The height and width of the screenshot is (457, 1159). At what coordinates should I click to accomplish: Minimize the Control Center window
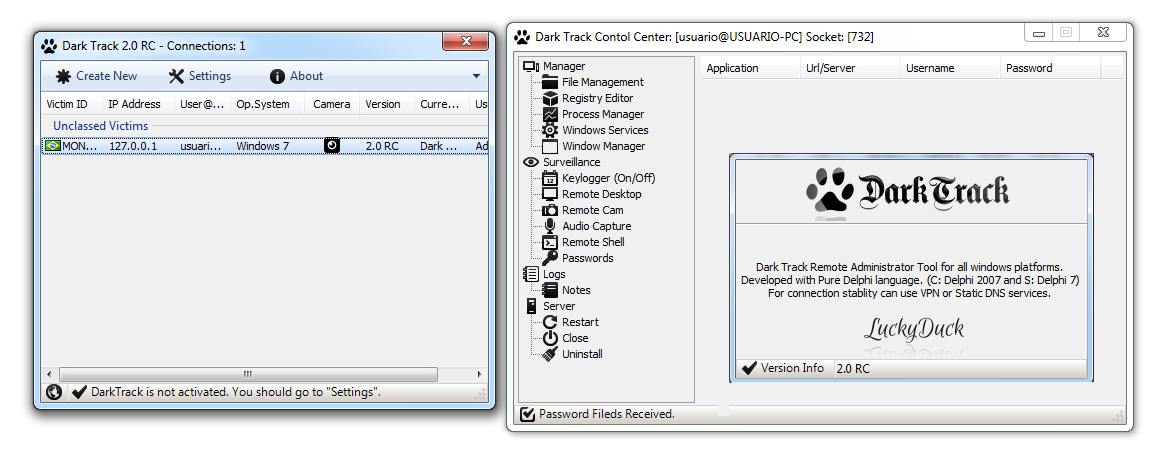click(x=1039, y=33)
